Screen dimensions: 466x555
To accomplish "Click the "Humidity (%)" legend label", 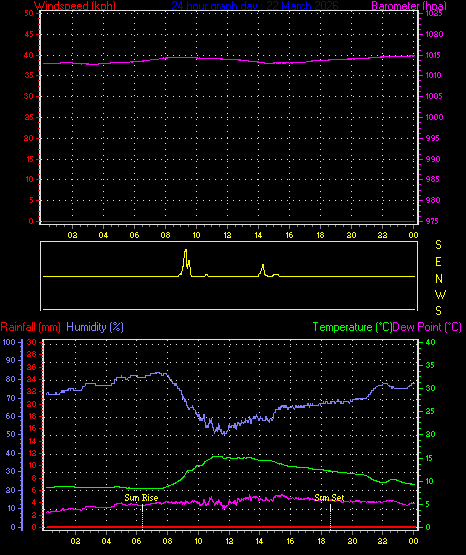I will click(x=95, y=327).
